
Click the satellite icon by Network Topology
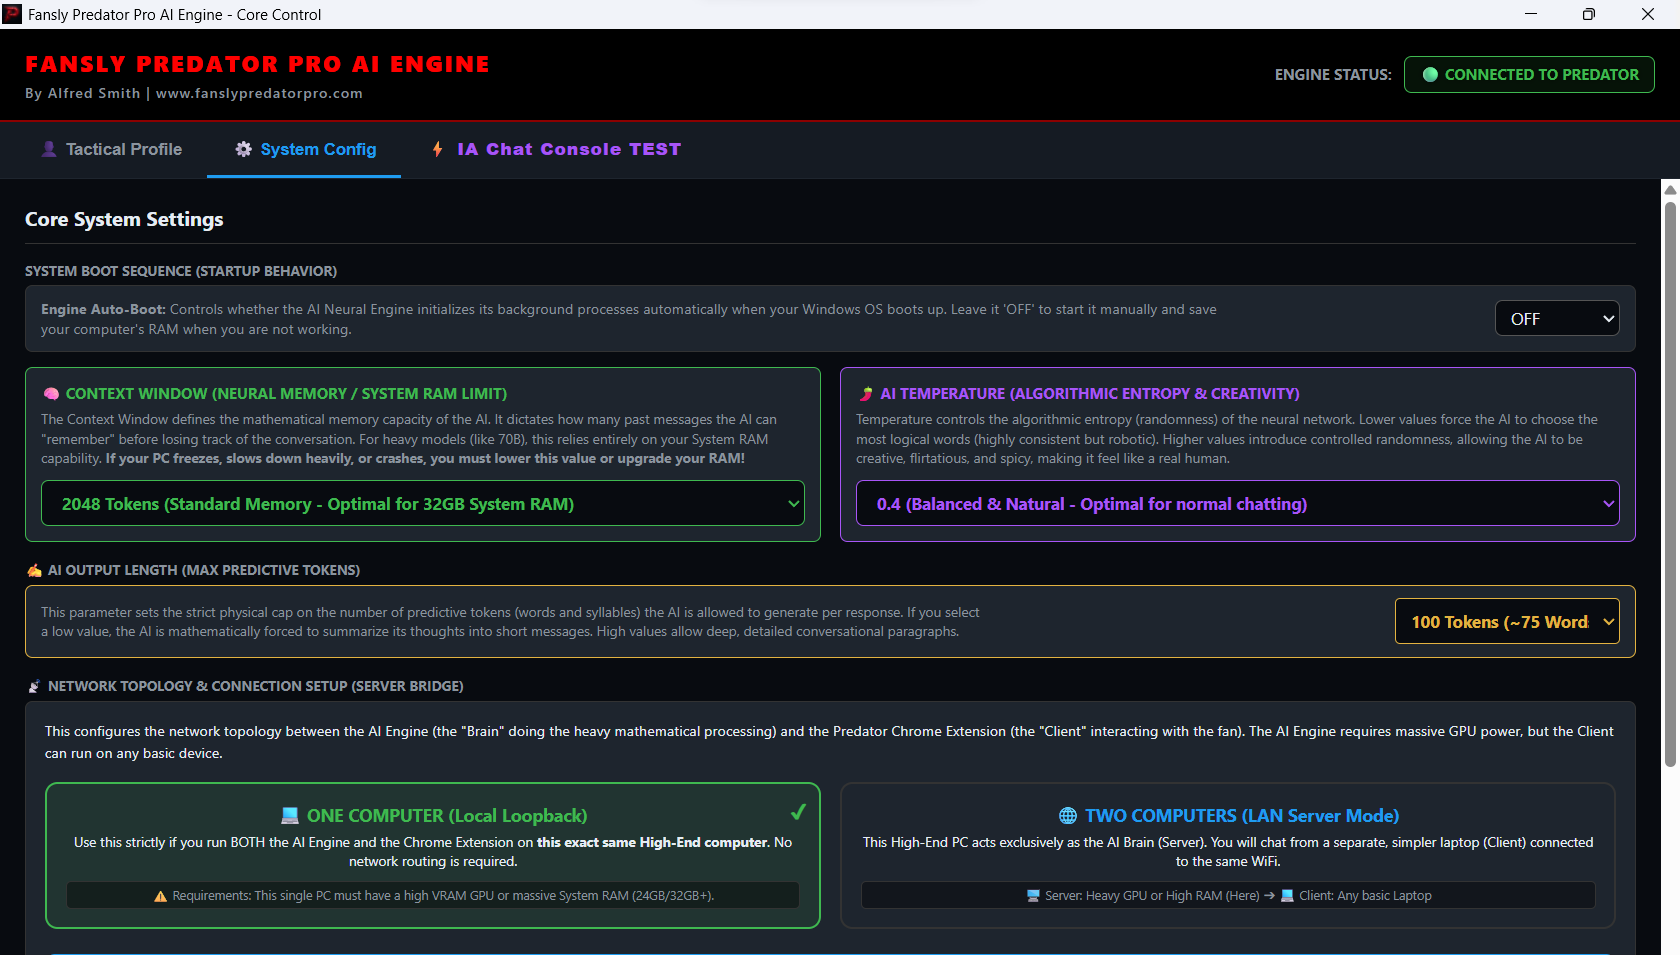pyautogui.click(x=34, y=686)
